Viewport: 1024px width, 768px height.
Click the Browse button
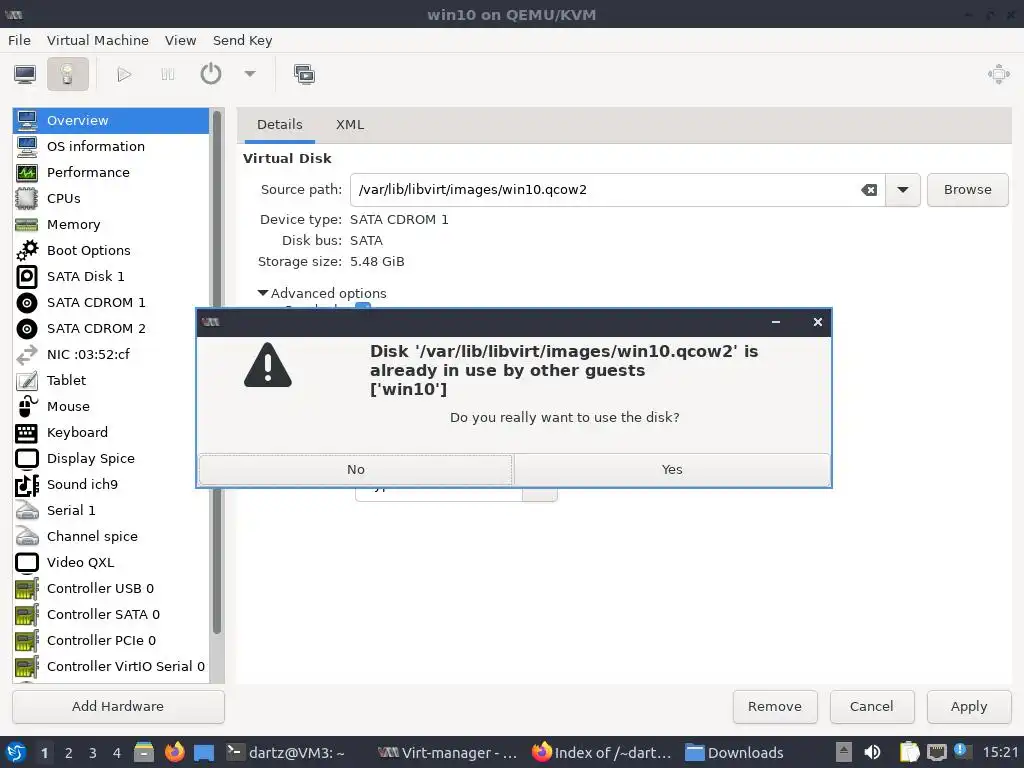pyautogui.click(x=967, y=190)
